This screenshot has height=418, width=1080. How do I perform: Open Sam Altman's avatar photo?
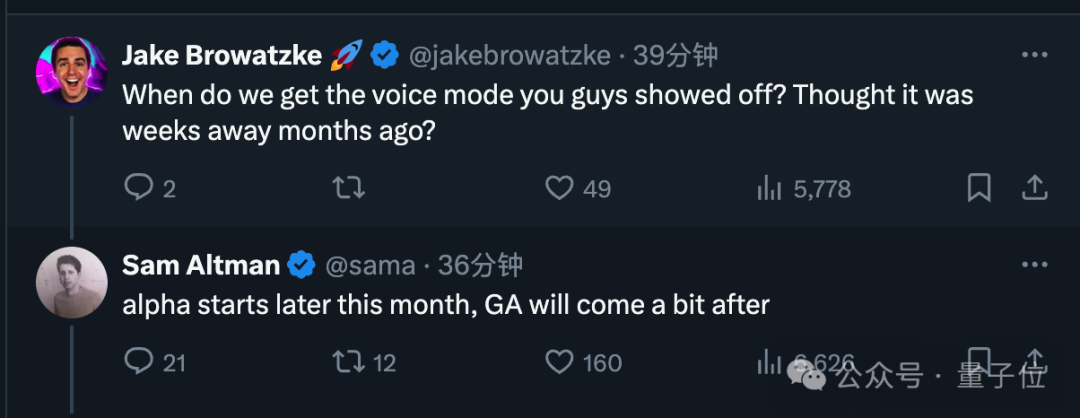(x=72, y=282)
